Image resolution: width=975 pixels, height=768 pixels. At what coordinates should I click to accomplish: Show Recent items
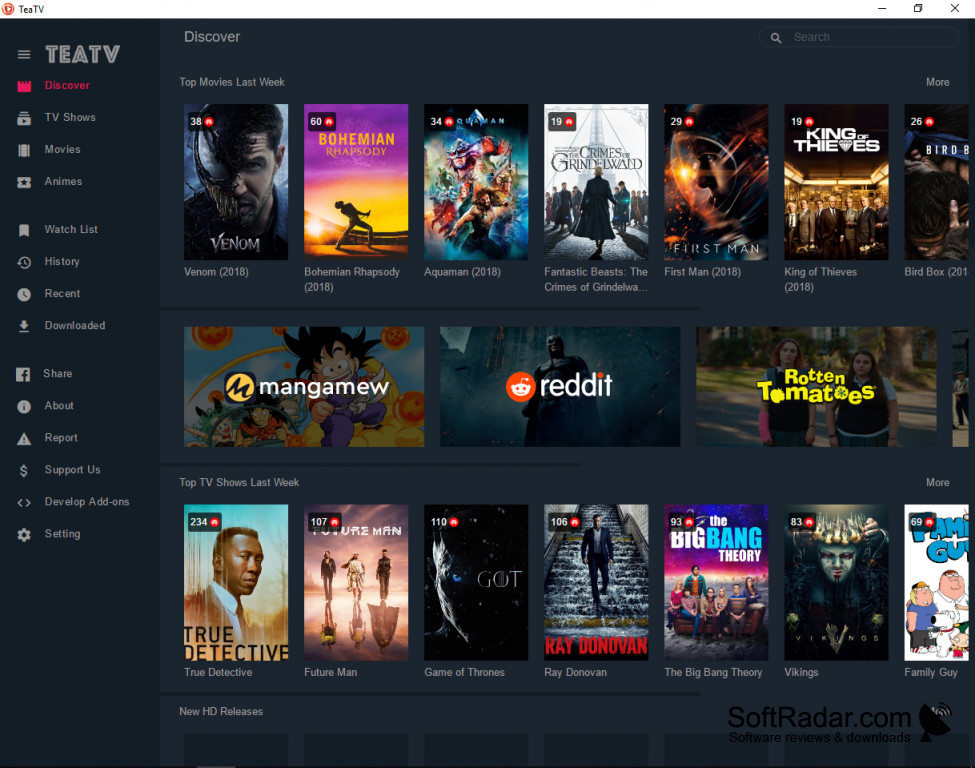(x=62, y=293)
